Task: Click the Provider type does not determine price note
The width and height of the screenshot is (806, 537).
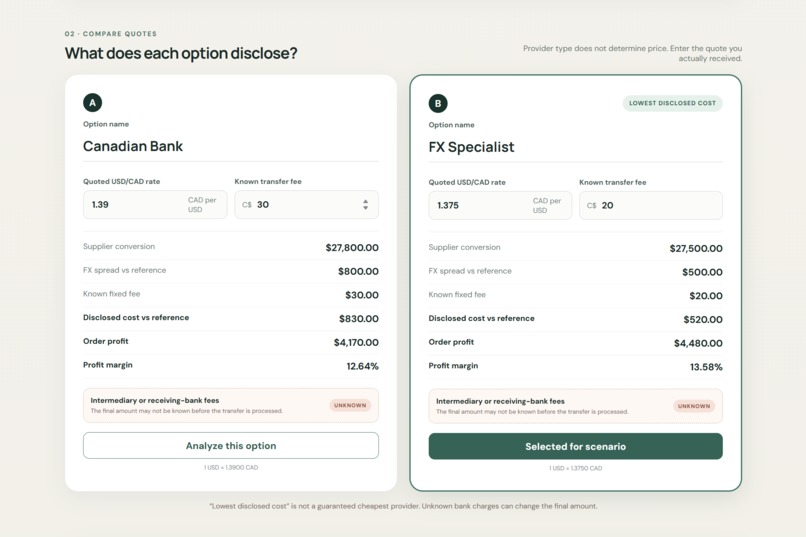Action: click(632, 53)
